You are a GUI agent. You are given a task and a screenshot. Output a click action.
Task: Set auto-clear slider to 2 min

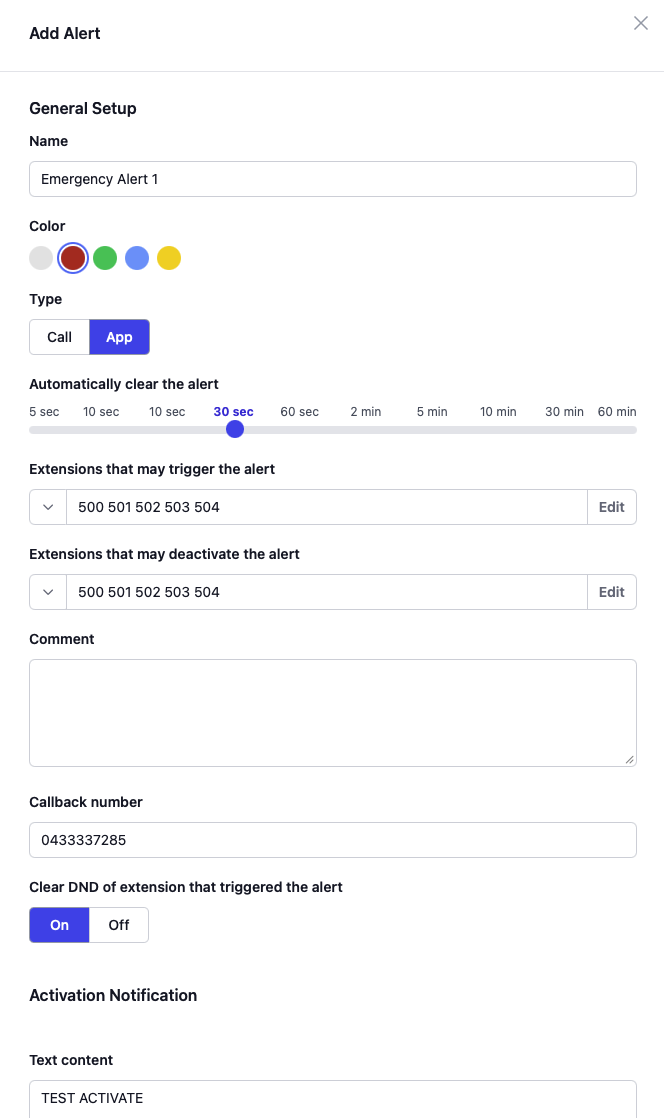point(366,430)
